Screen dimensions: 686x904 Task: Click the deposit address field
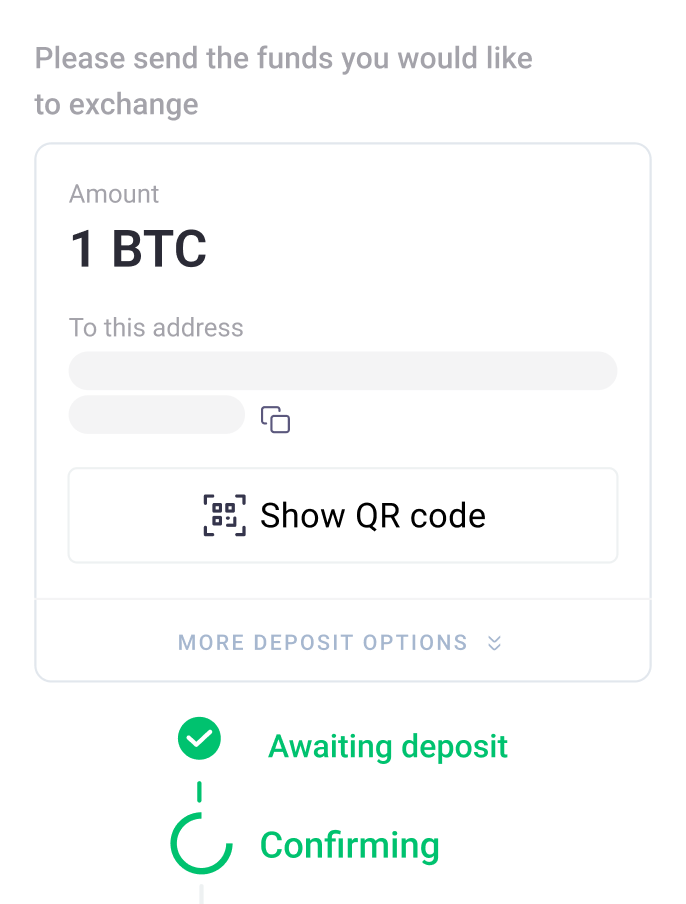point(343,370)
